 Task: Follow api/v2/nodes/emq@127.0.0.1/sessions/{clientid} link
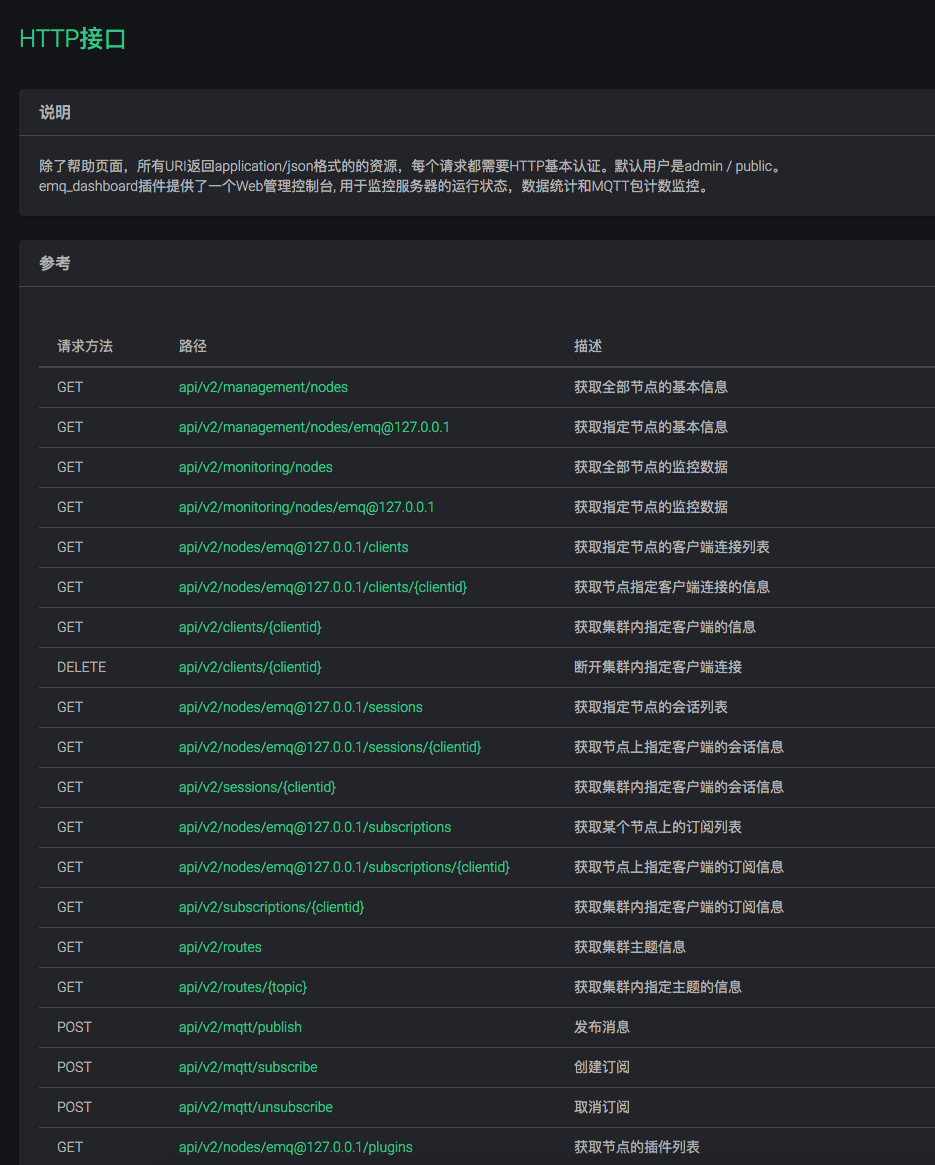click(330, 747)
